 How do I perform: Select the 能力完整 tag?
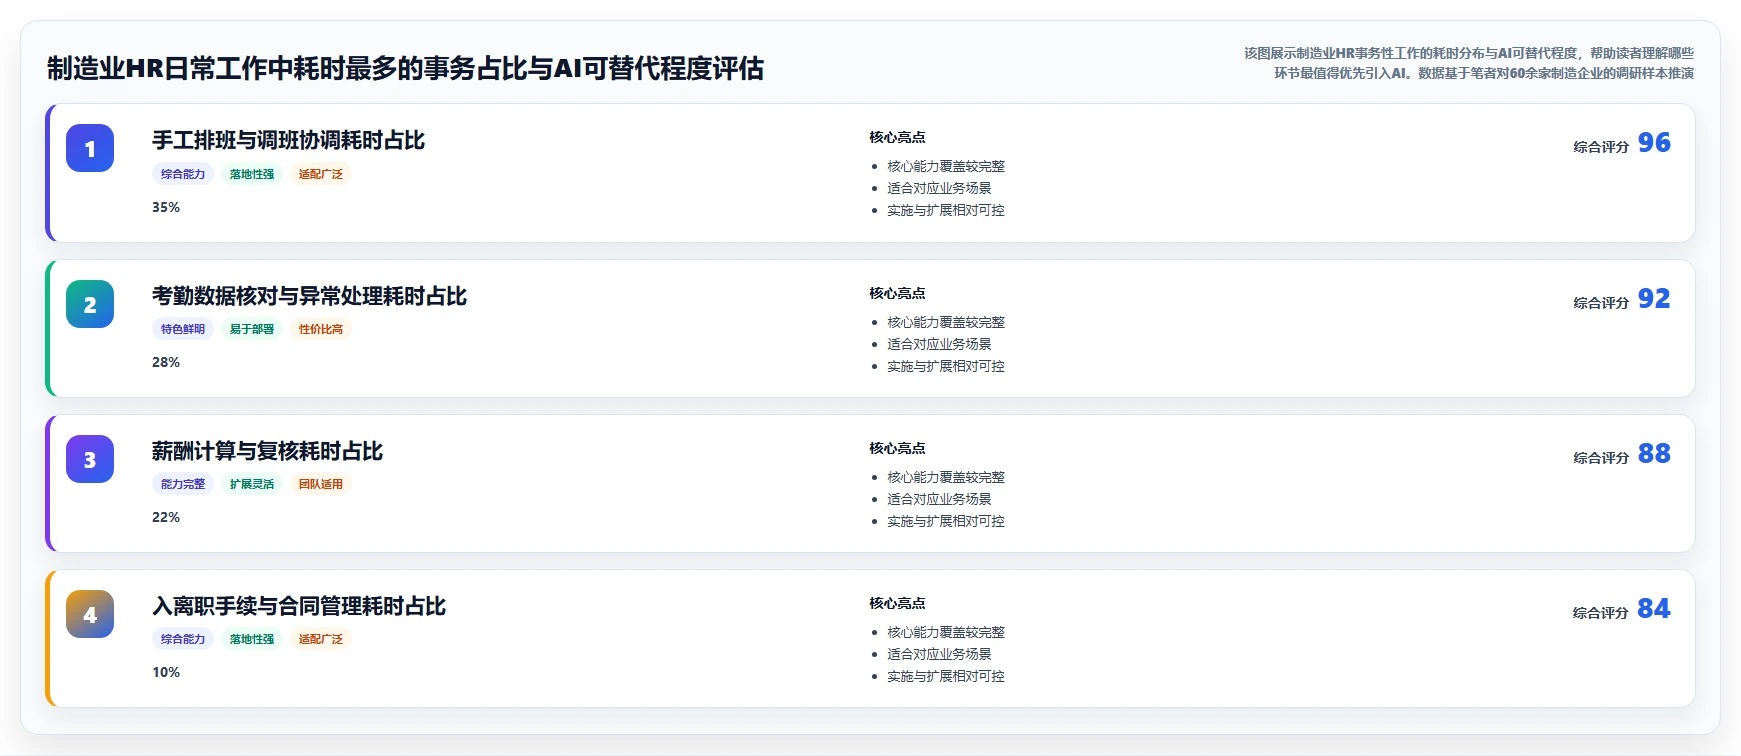183,484
